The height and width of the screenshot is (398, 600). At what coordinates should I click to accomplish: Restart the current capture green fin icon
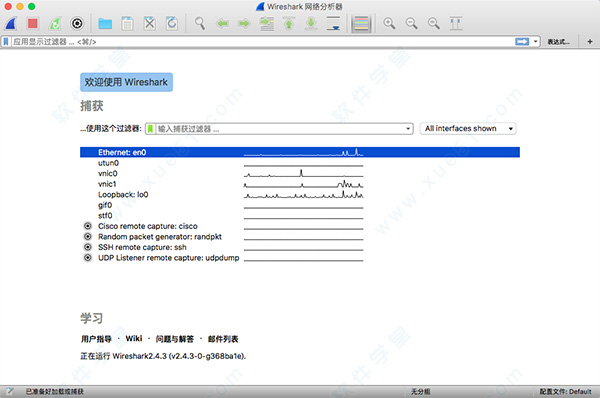tap(55, 24)
